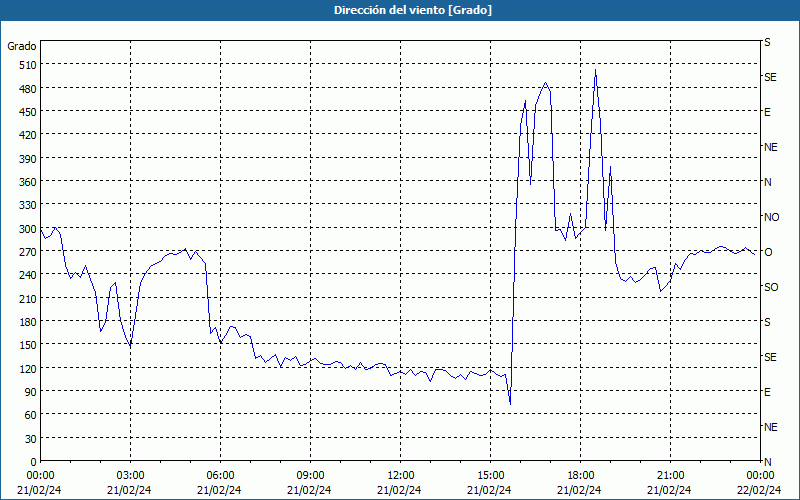Click the 'Grado' y-axis unit label

tap(22, 46)
